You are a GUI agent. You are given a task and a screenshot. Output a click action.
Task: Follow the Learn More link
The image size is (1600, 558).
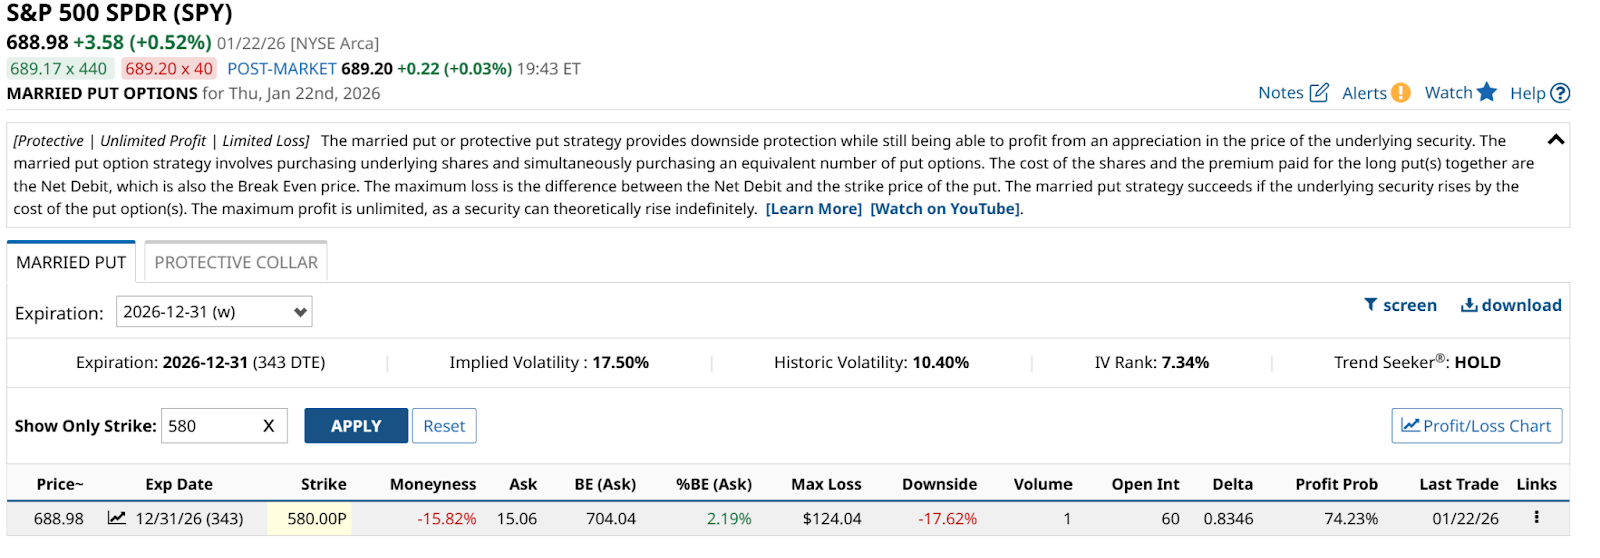[813, 209]
